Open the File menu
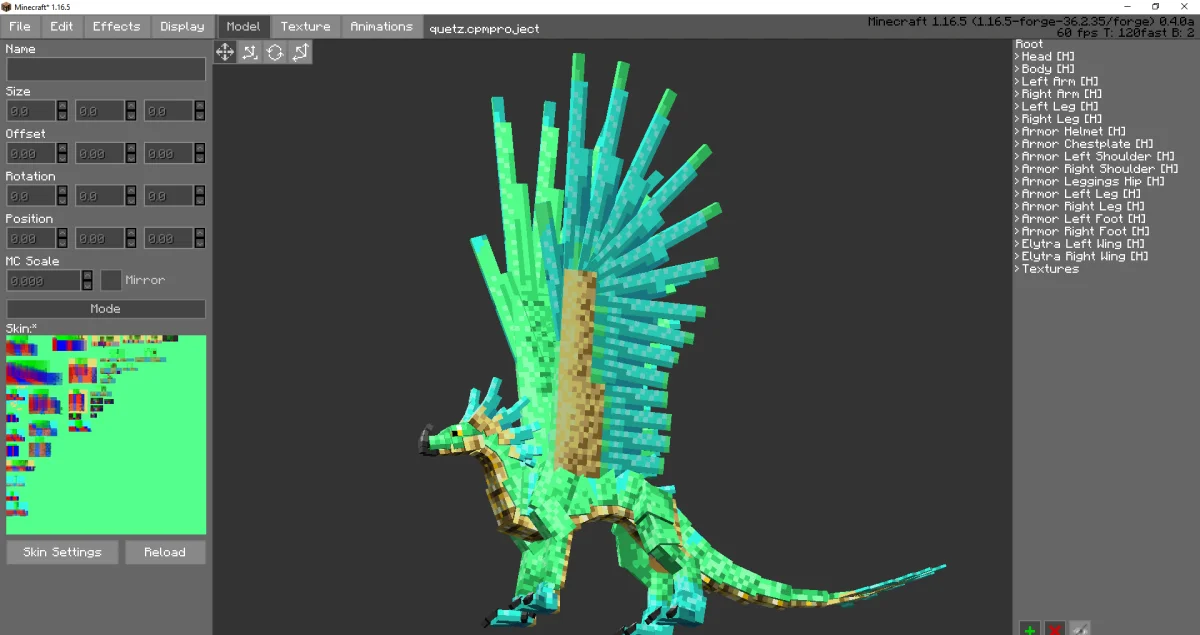The height and width of the screenshot is (635, 1200). point(20,27)
